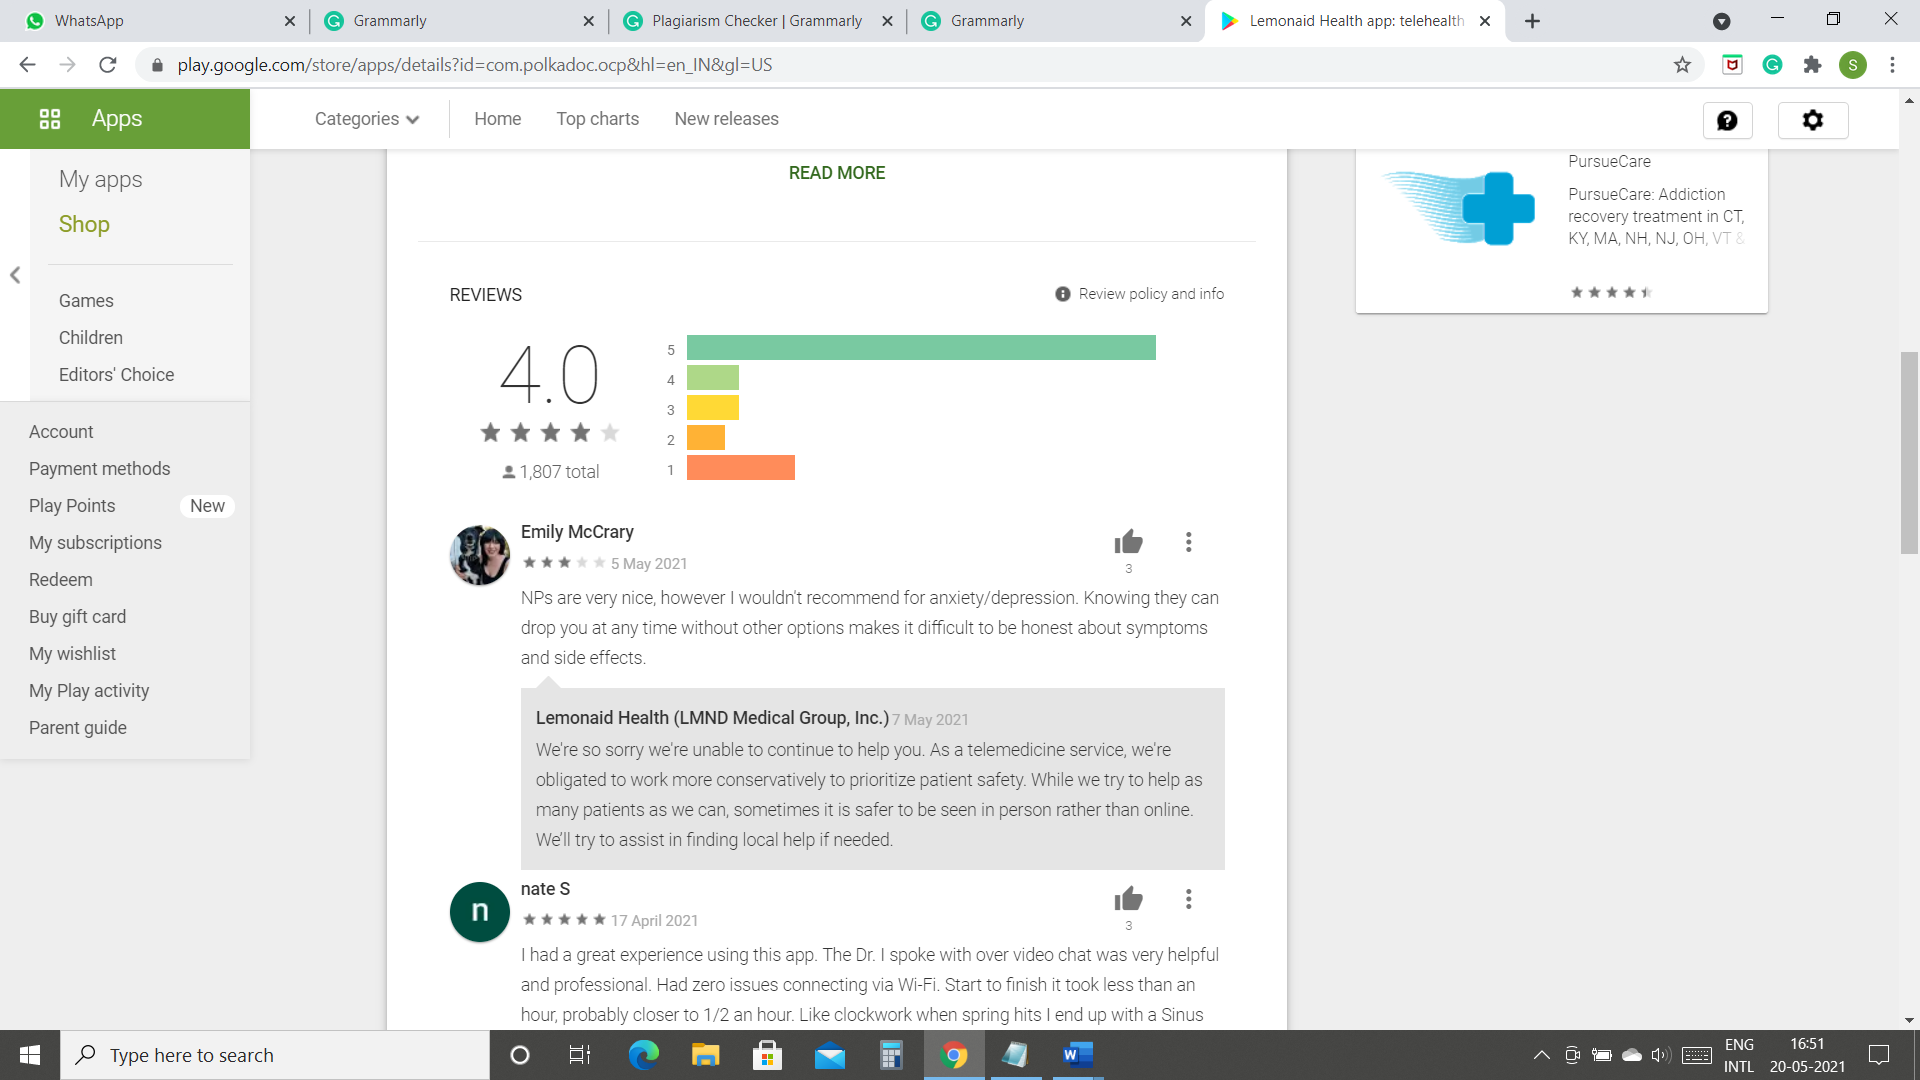Open Editors' Choice in the sidebar
Screen dimensions: 1920x1080
[116, 375]
